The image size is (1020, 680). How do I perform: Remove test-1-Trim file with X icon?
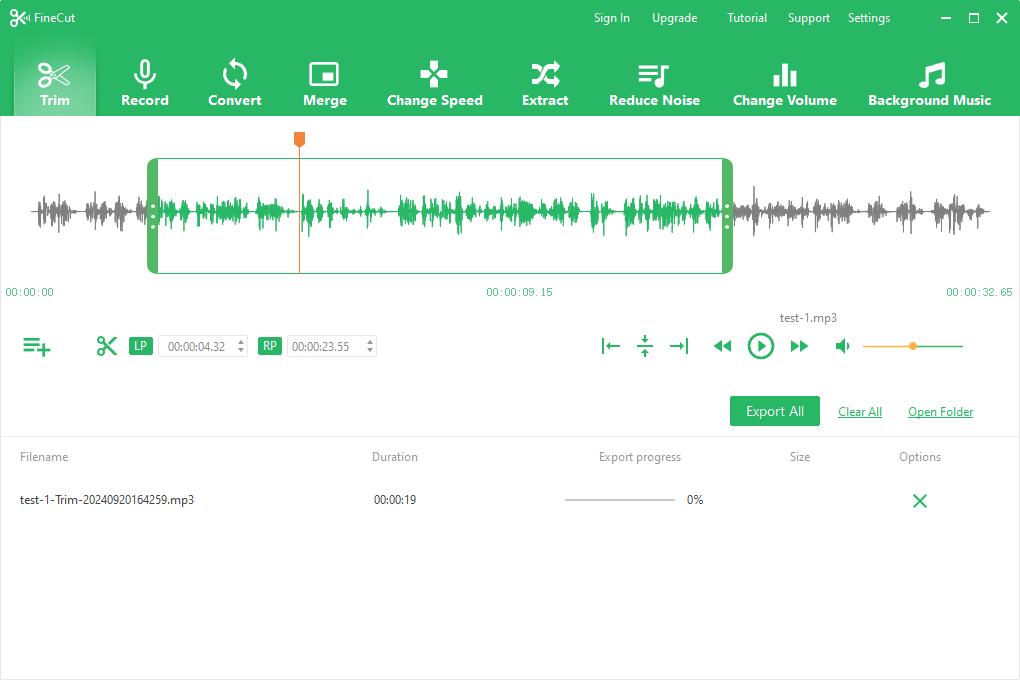[x=920, y=500]
